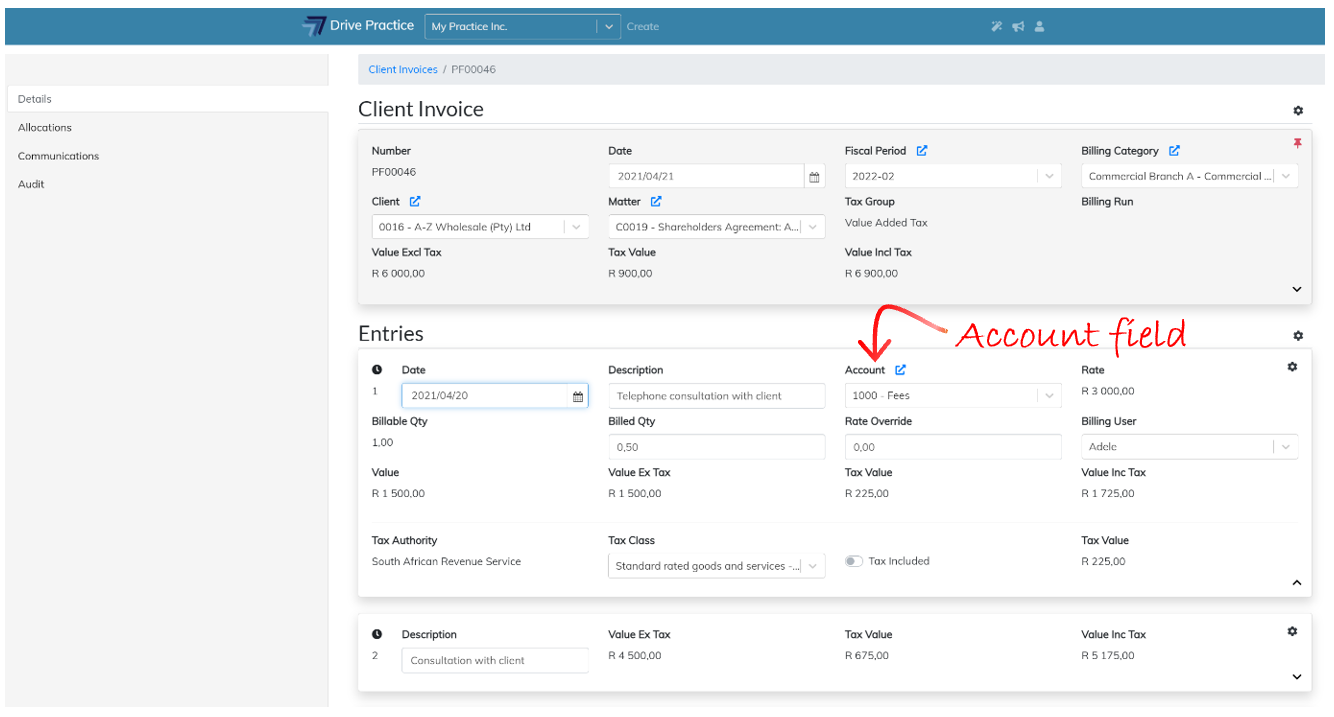Image resolution: width=1334 pixels, height=717 pixels.
Task: Click the user profile icon in header
Action: click(x=1039, y=27)
